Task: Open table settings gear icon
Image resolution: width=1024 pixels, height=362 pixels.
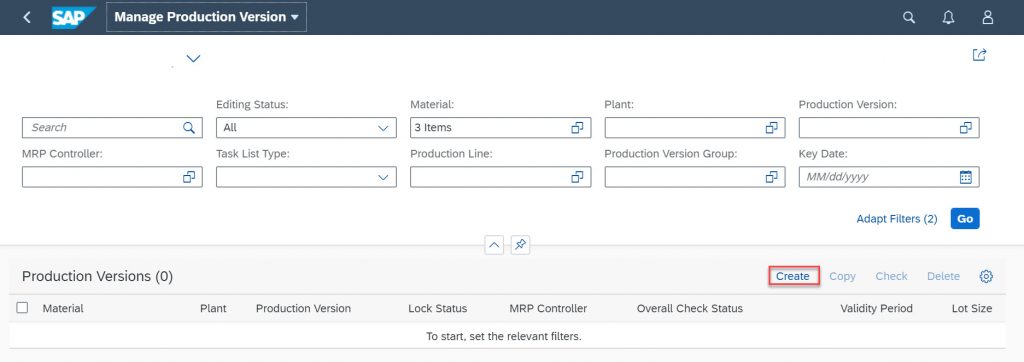Action: click(986, 276)
